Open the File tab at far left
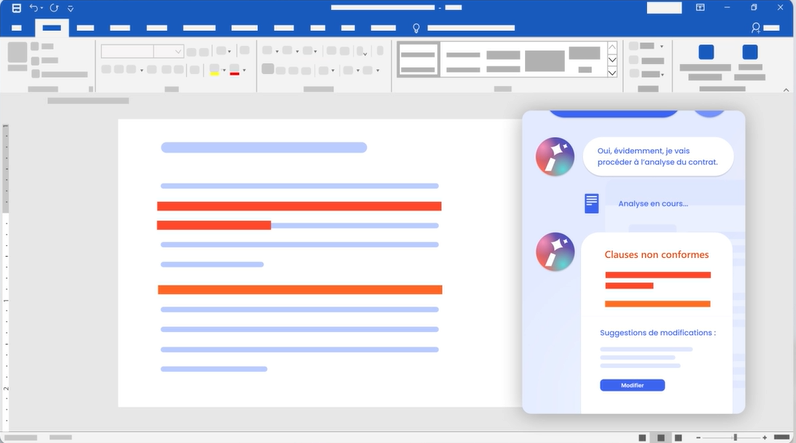 (17, 28)
